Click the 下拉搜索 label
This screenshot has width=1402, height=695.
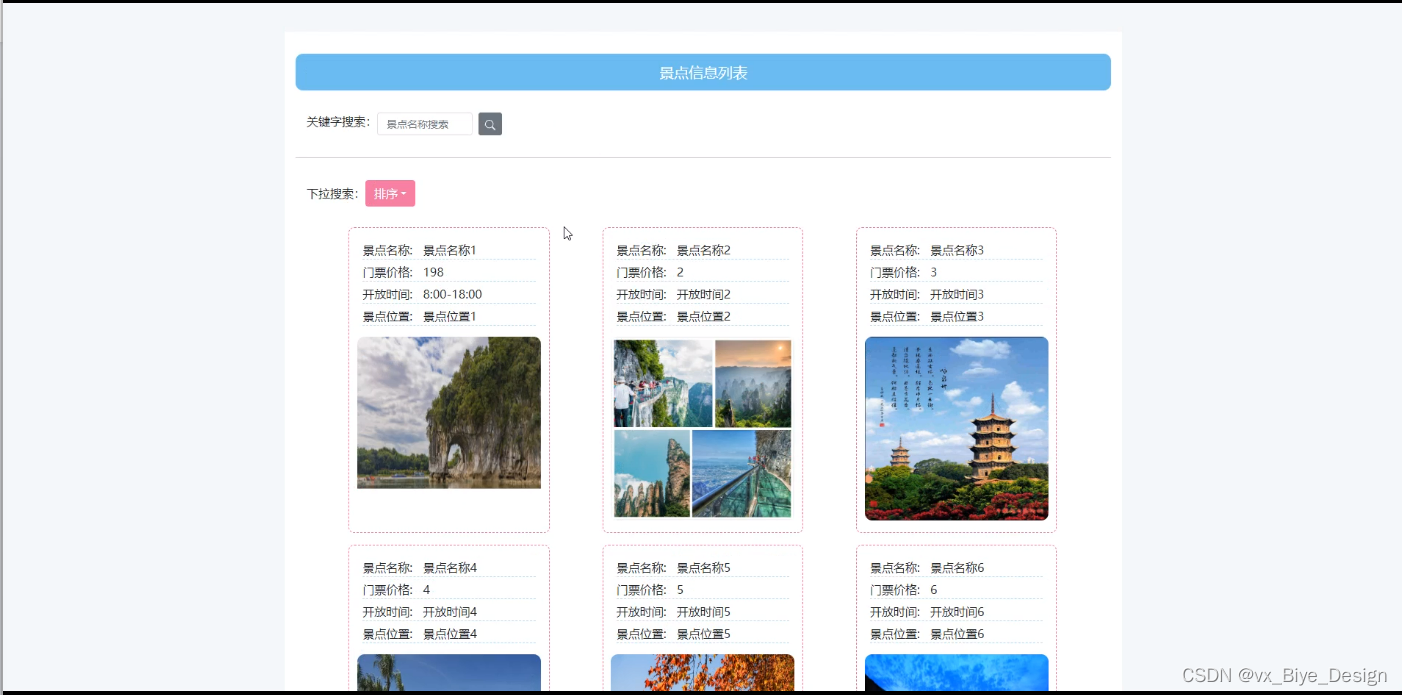(332, 194)
